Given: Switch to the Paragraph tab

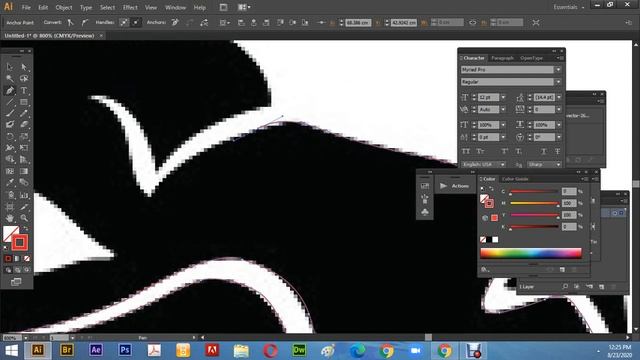Looking at the screenshot, I should coord(502,58).
